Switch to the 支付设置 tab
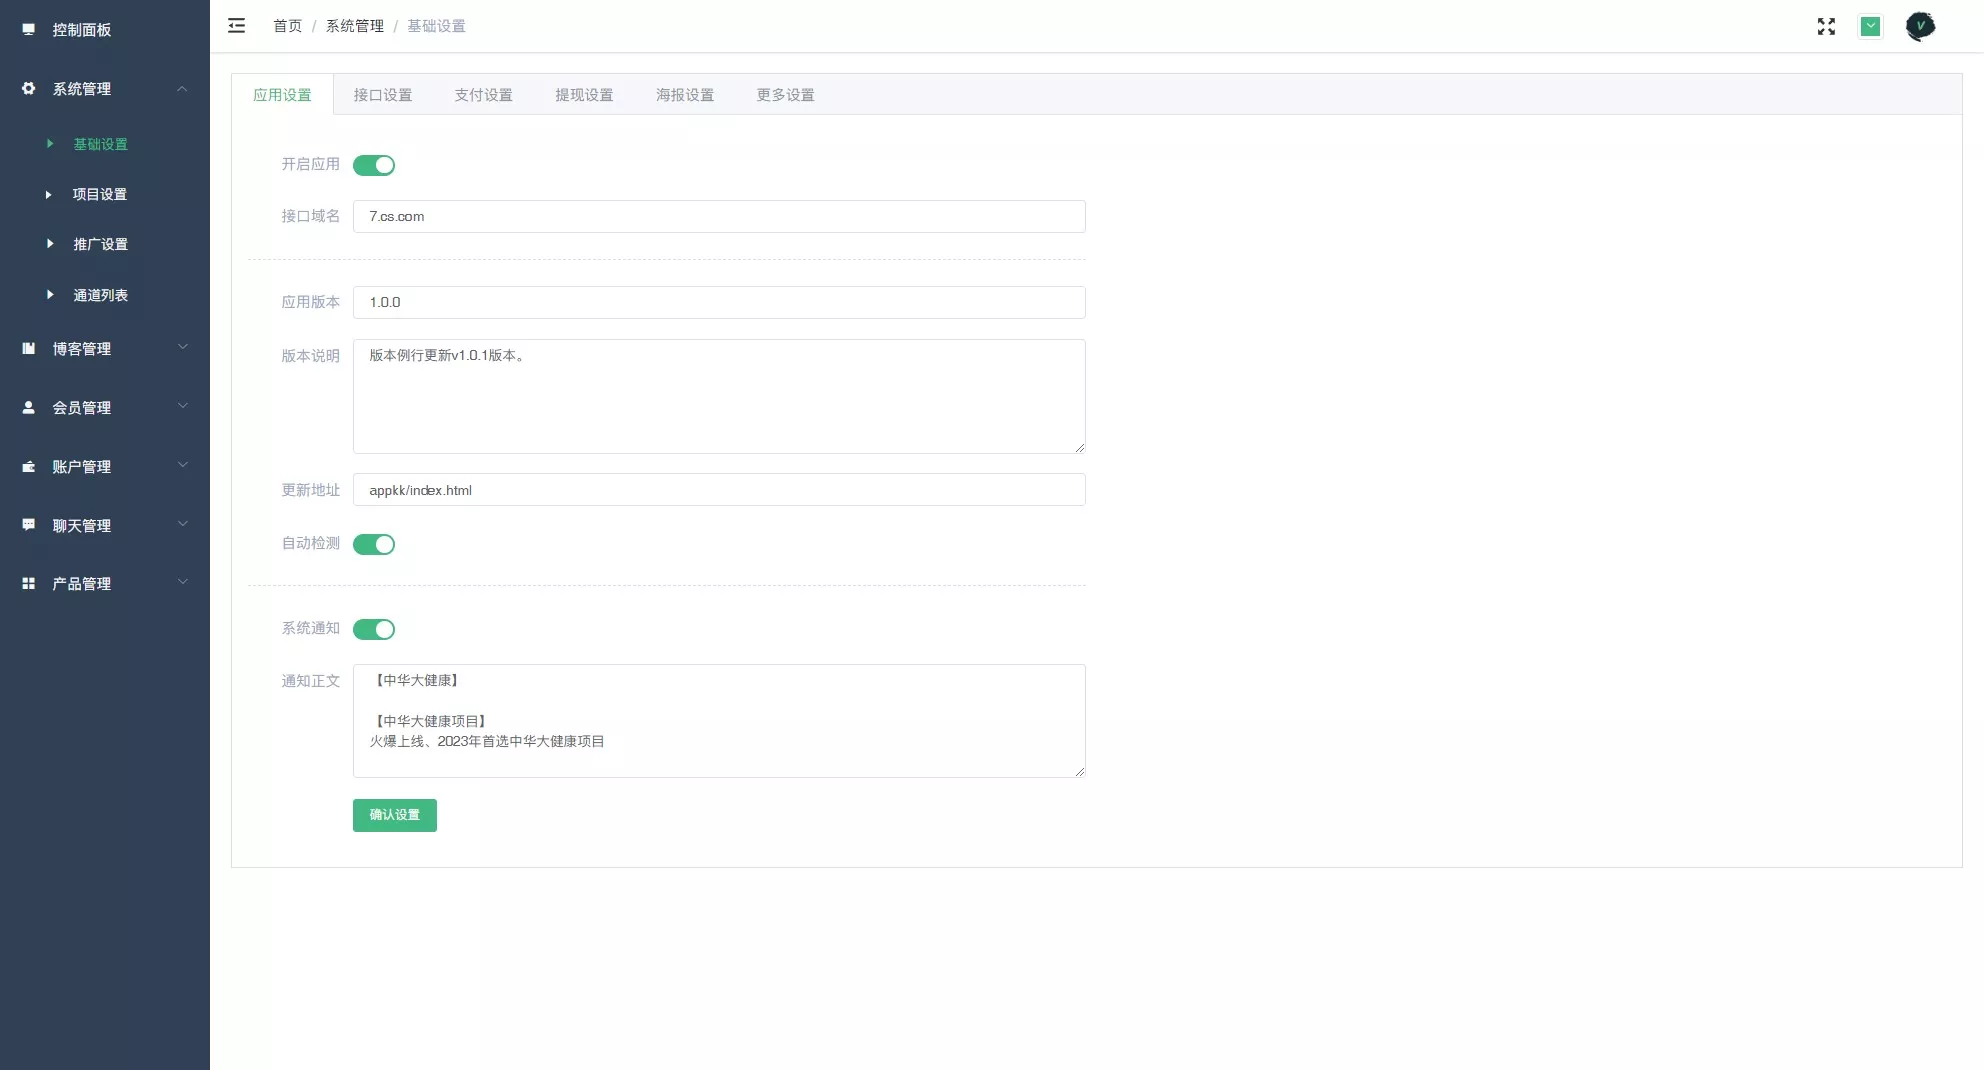Screen dimensions: 1984x1070 (483, 95)
